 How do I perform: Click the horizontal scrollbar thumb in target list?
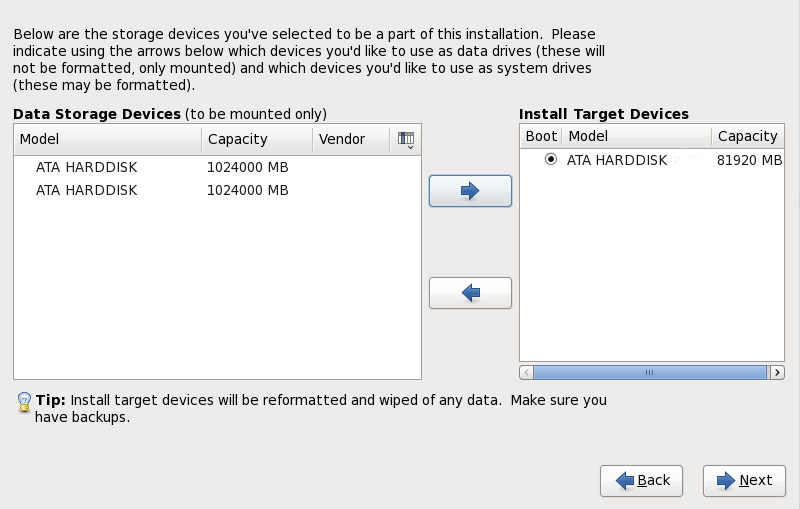point(648,373)
